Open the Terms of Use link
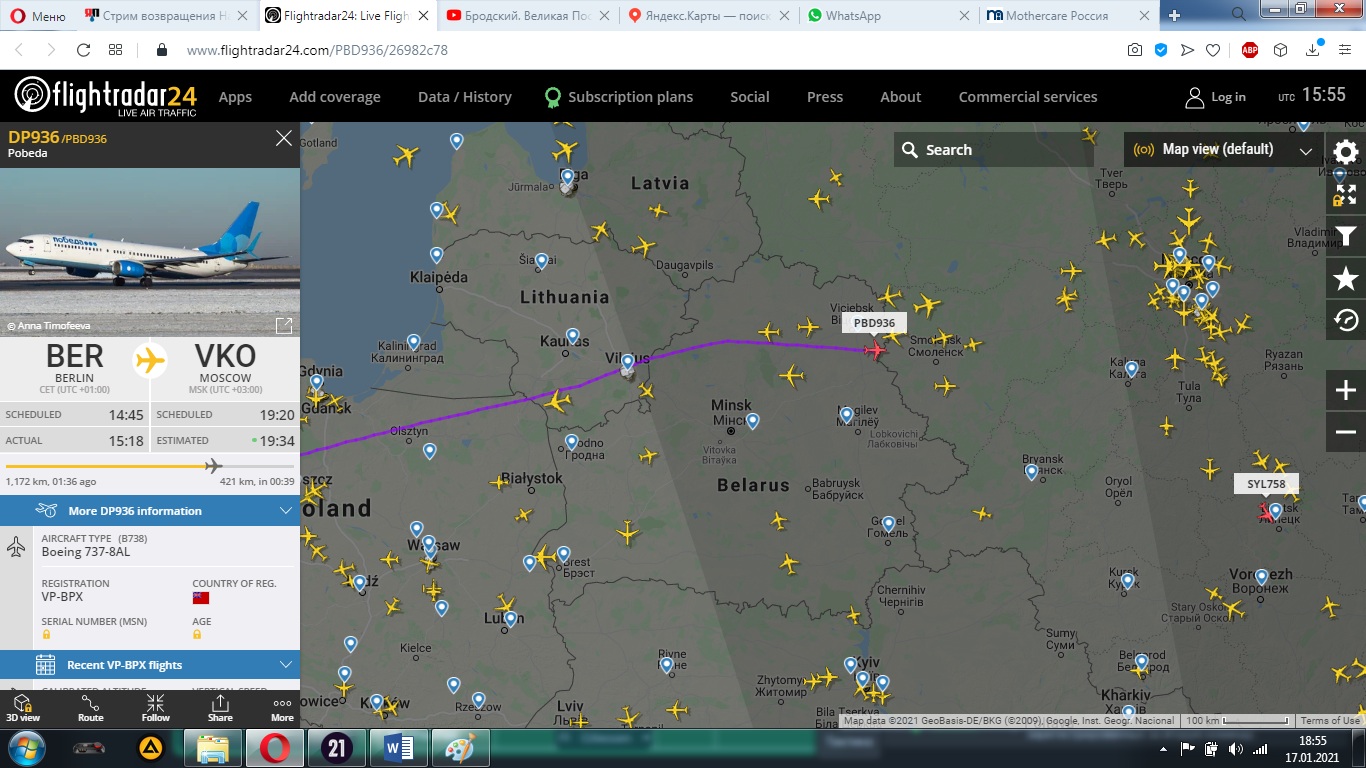The image size is (1366, 768). [x=1330, y=720]
